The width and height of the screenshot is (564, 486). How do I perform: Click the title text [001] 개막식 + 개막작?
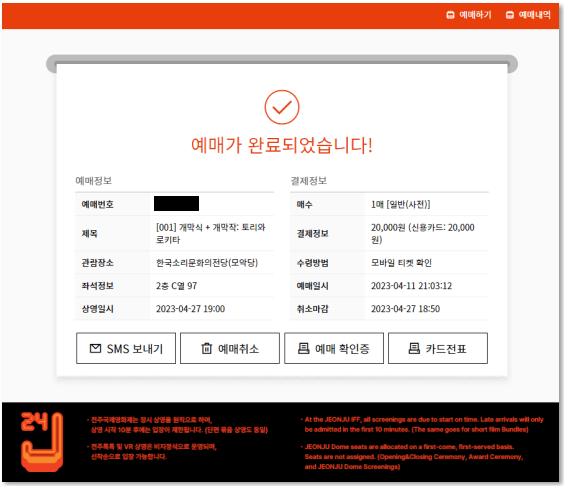pyautogui.click(x=210, y=233)
